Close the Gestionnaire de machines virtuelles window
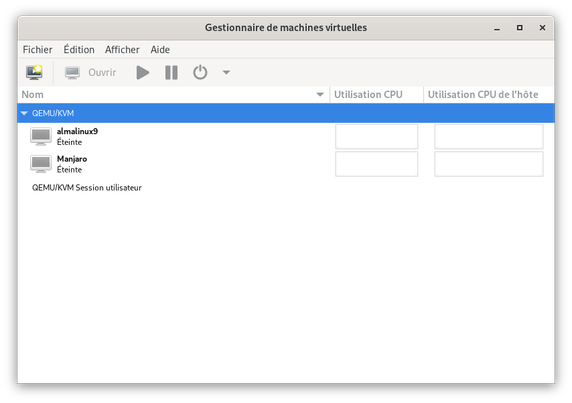This screenshot has width=572, height=403. click(542, 28)
